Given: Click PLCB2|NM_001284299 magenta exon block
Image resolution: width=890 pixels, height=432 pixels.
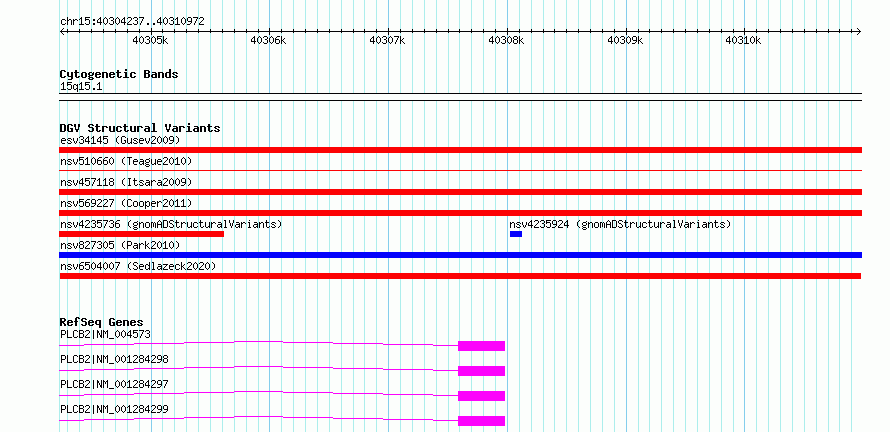Looking at the screenshot, I should click(481, 421).
